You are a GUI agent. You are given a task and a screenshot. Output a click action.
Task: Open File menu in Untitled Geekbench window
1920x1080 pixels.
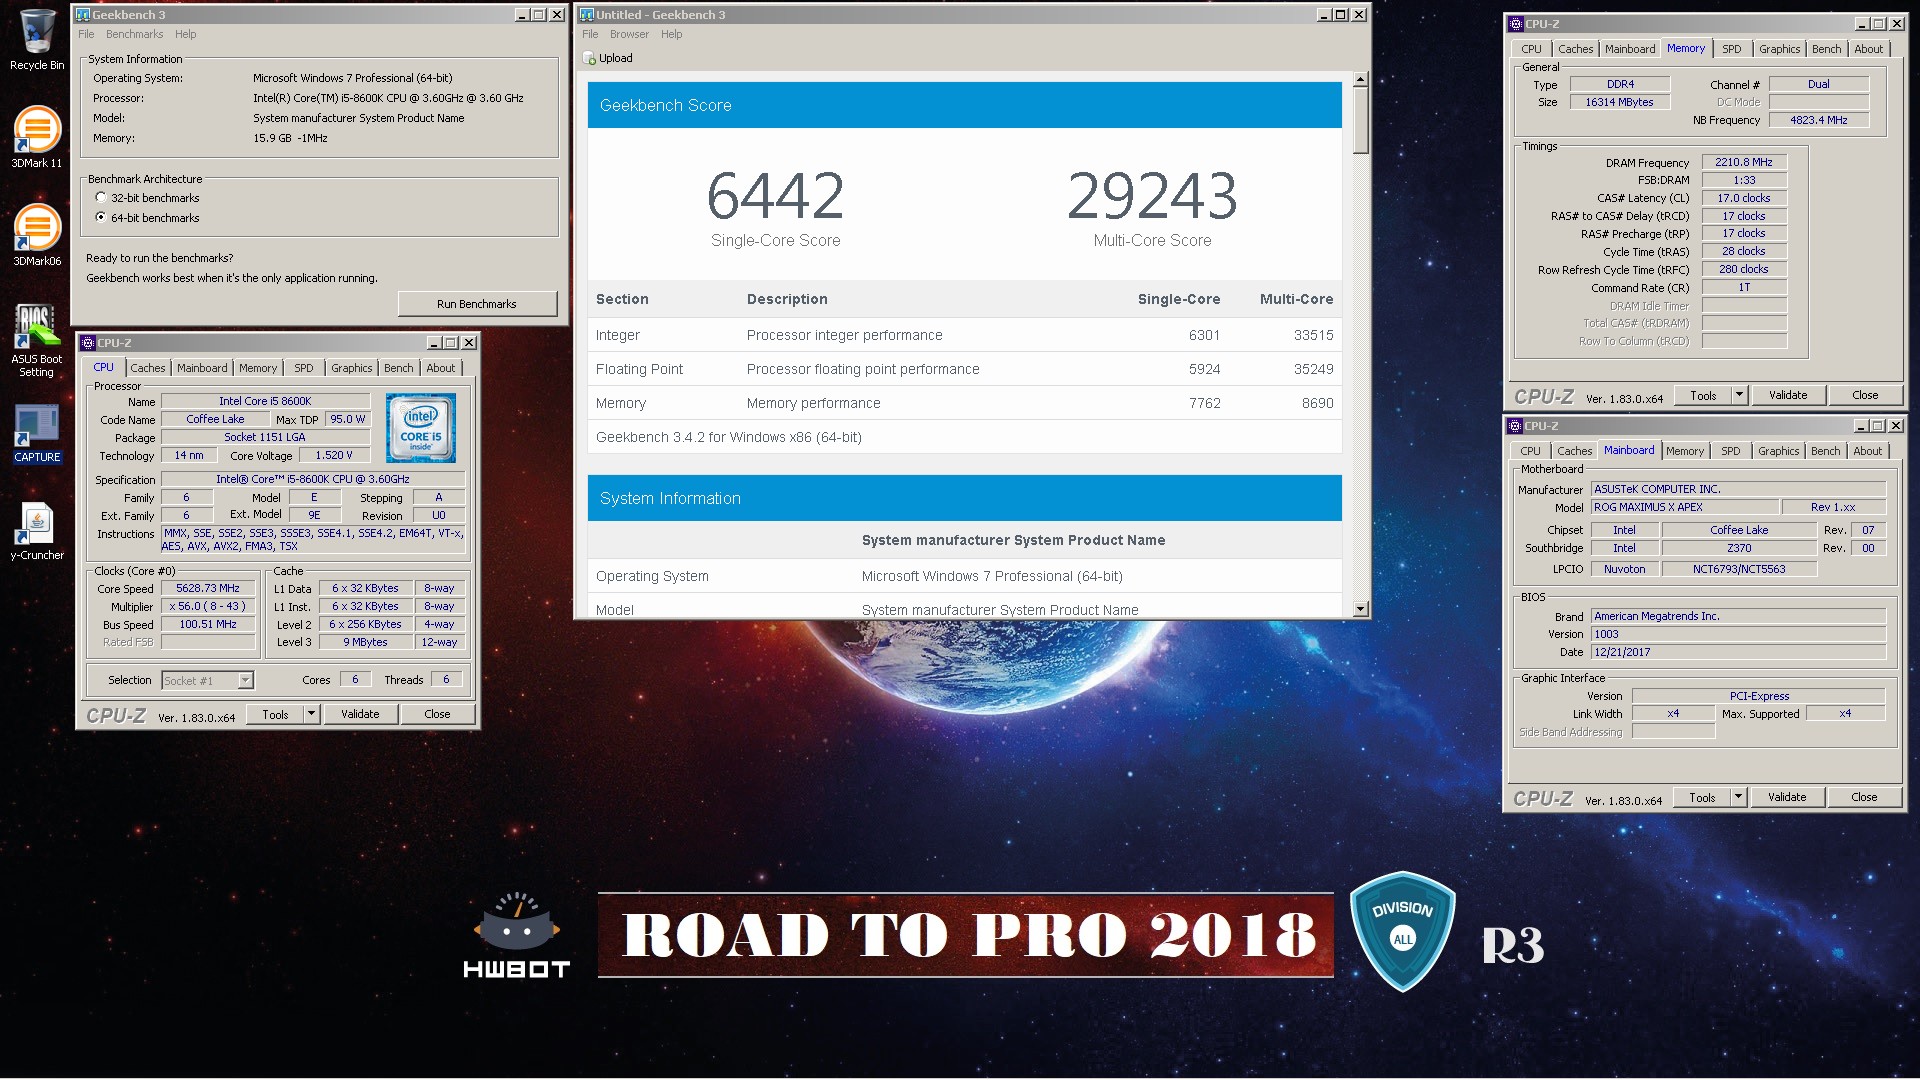coord(590,34)
